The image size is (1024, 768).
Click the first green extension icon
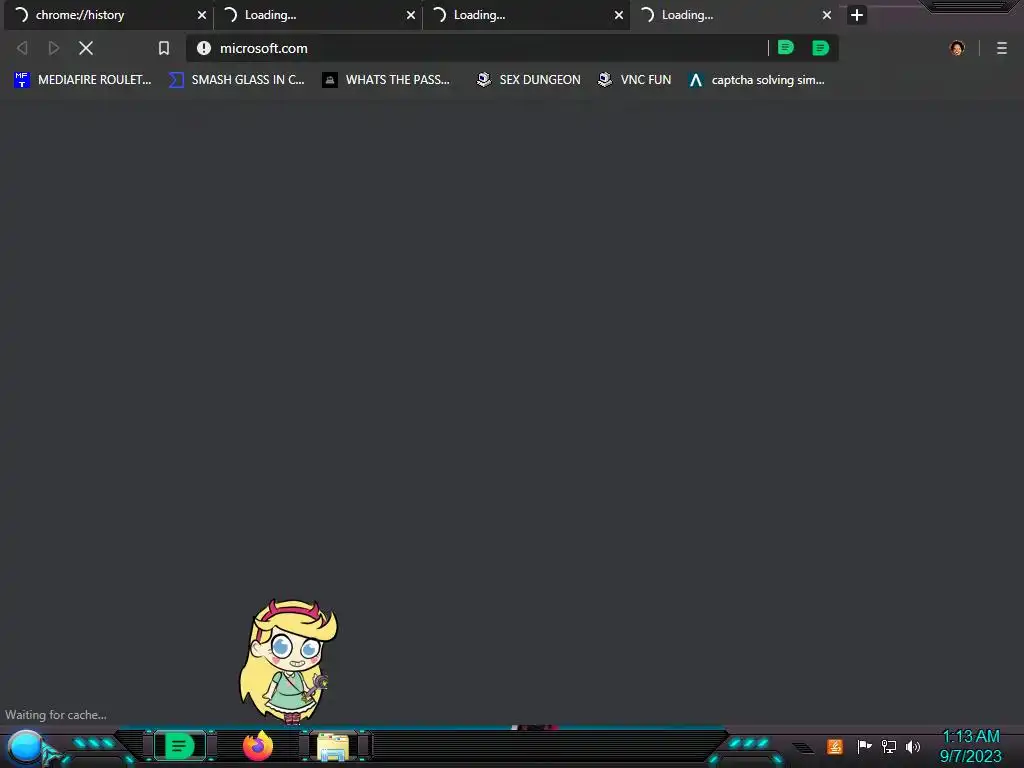786,48
